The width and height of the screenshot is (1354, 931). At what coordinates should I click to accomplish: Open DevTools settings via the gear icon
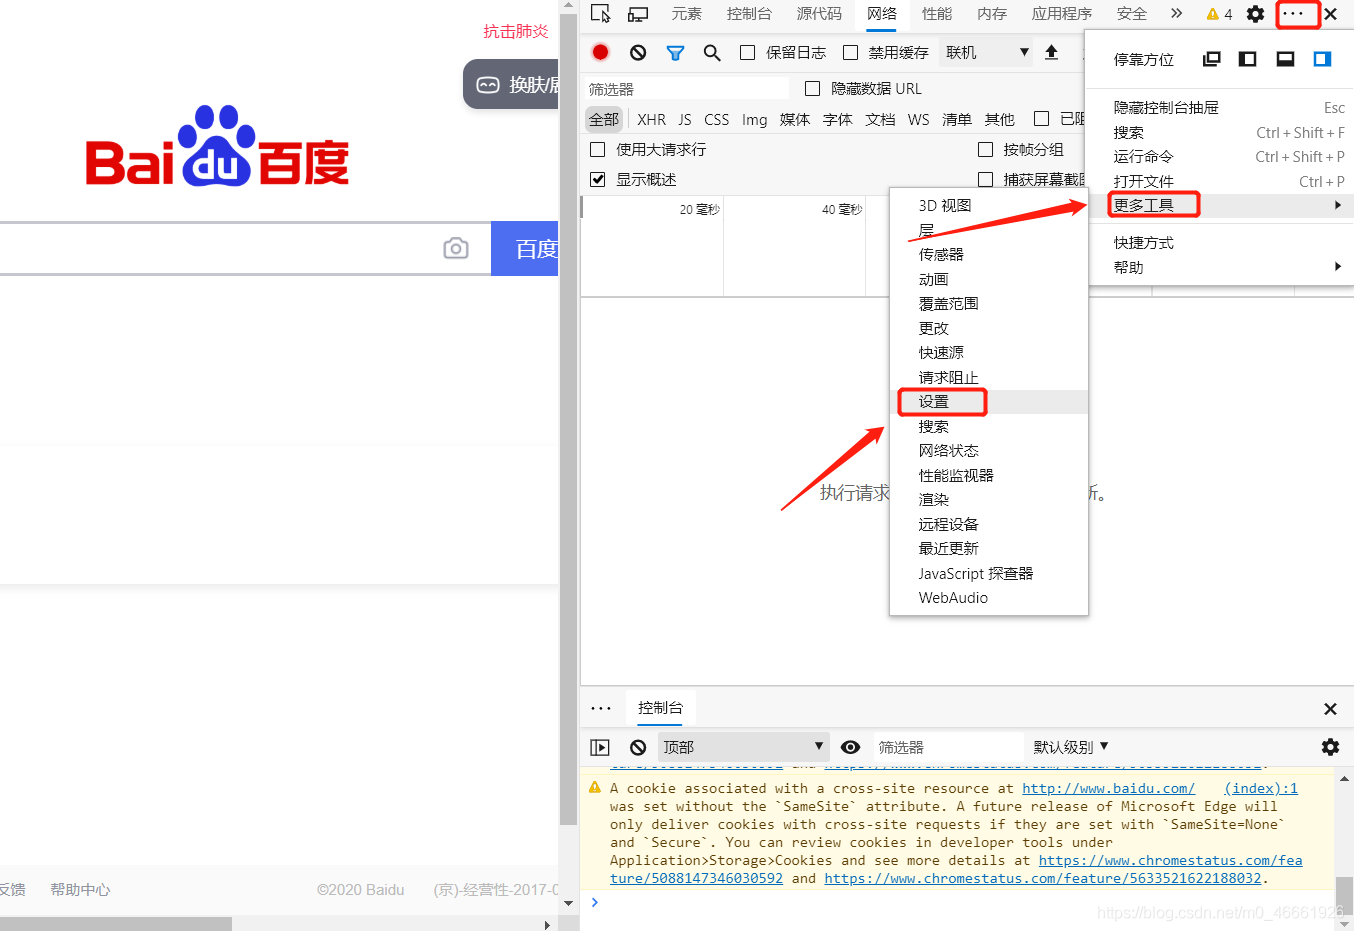[x=1255, y=13]
